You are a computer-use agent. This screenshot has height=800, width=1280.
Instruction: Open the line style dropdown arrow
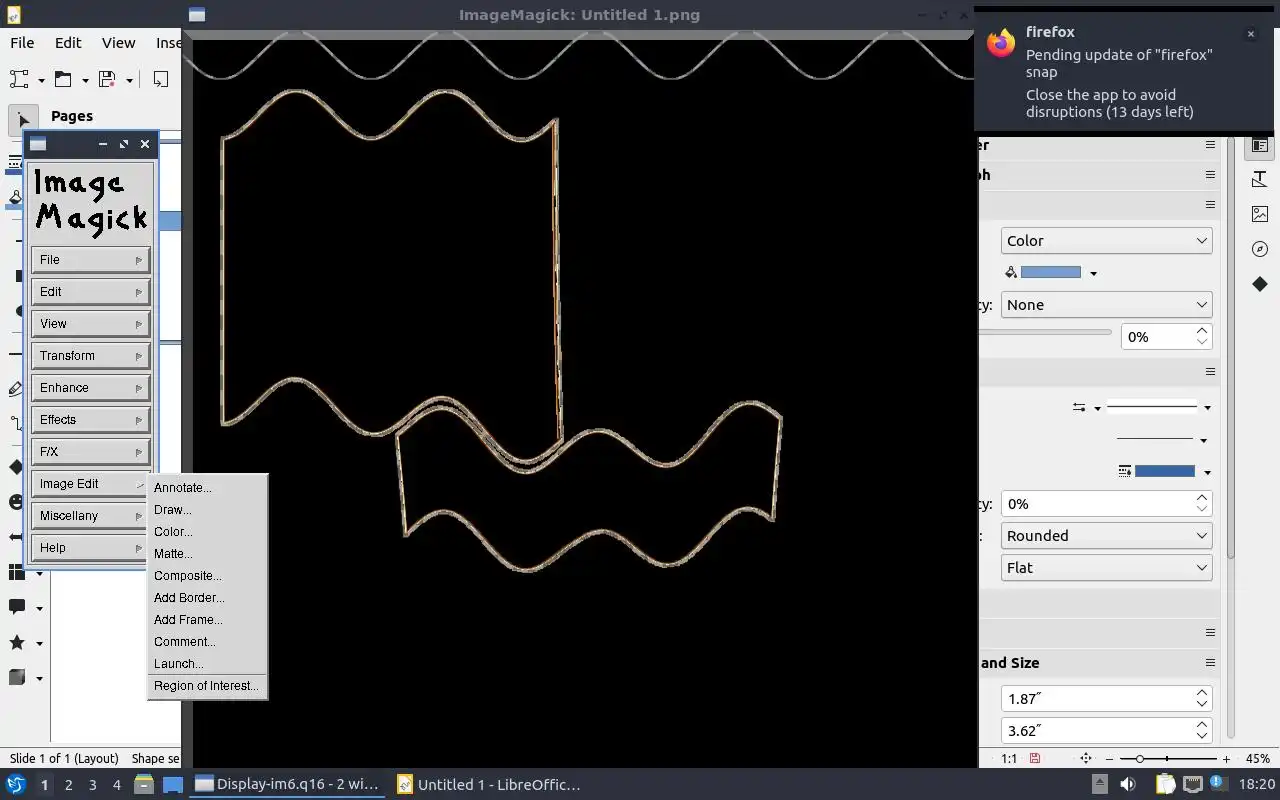point(1207,407)
